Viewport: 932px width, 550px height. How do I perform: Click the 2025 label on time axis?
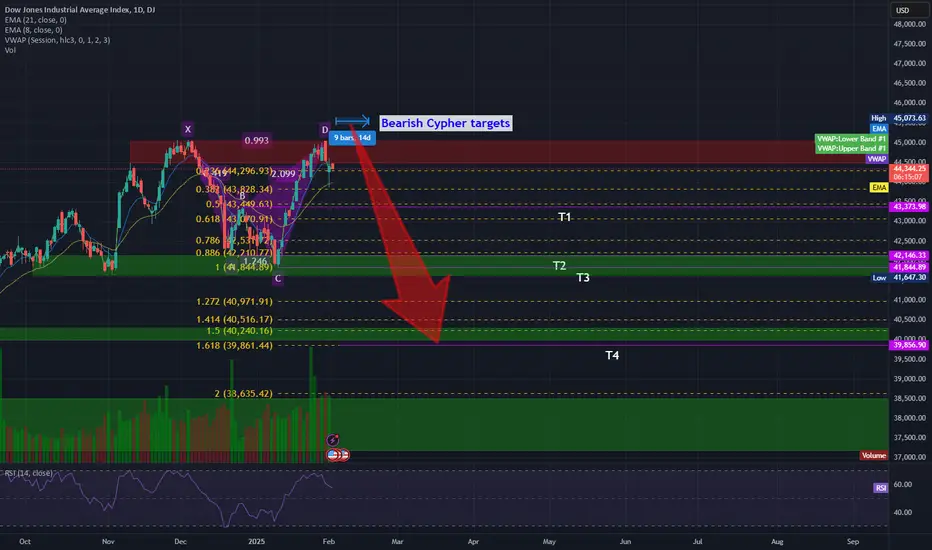coord(256,542)
